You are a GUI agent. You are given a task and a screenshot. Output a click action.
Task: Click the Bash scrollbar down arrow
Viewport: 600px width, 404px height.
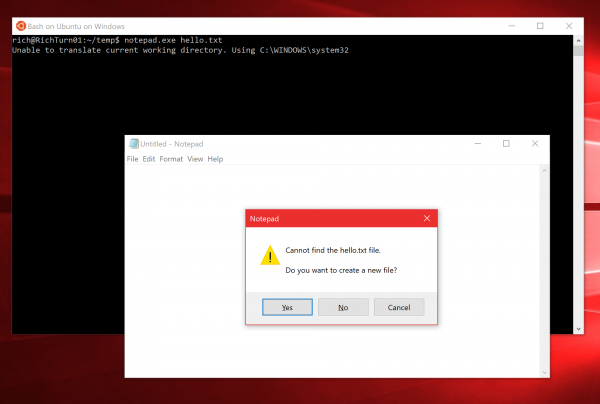[579, 329]
